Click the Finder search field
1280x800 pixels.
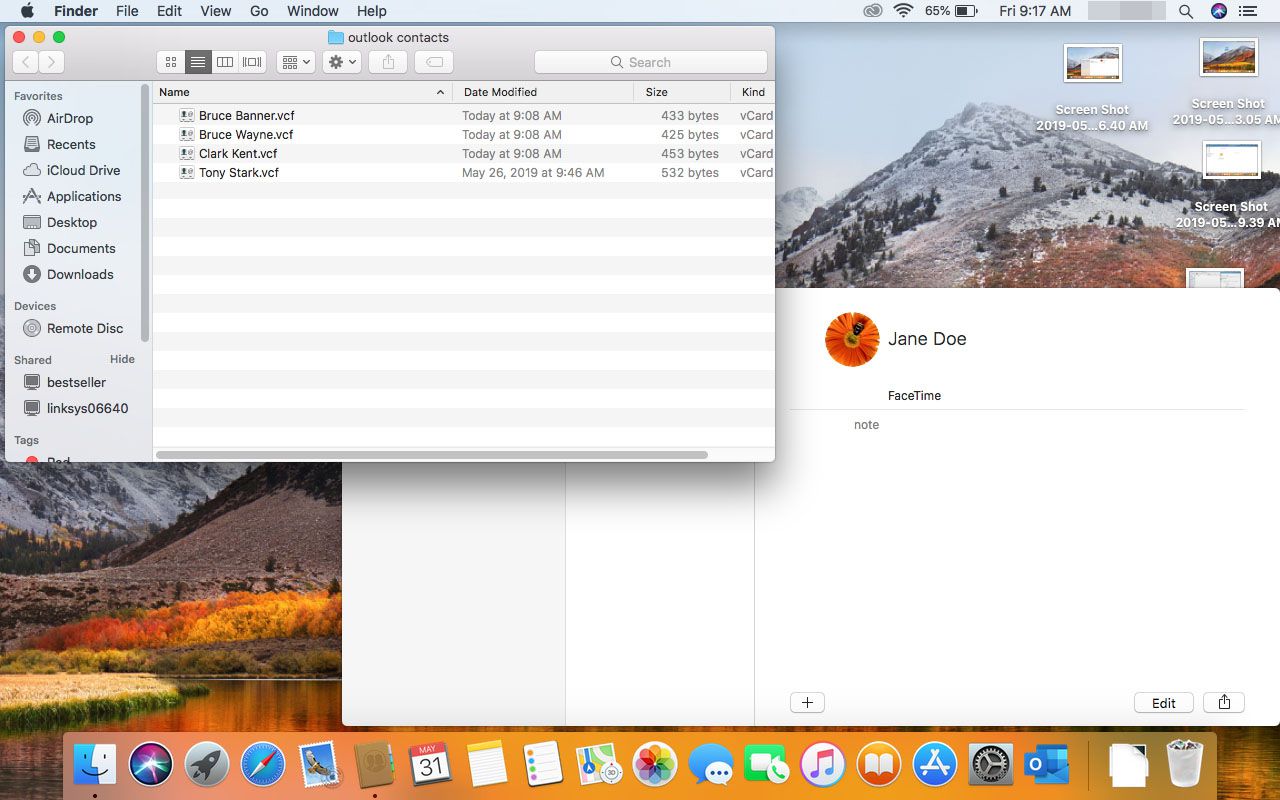click(x=651, y=62)
